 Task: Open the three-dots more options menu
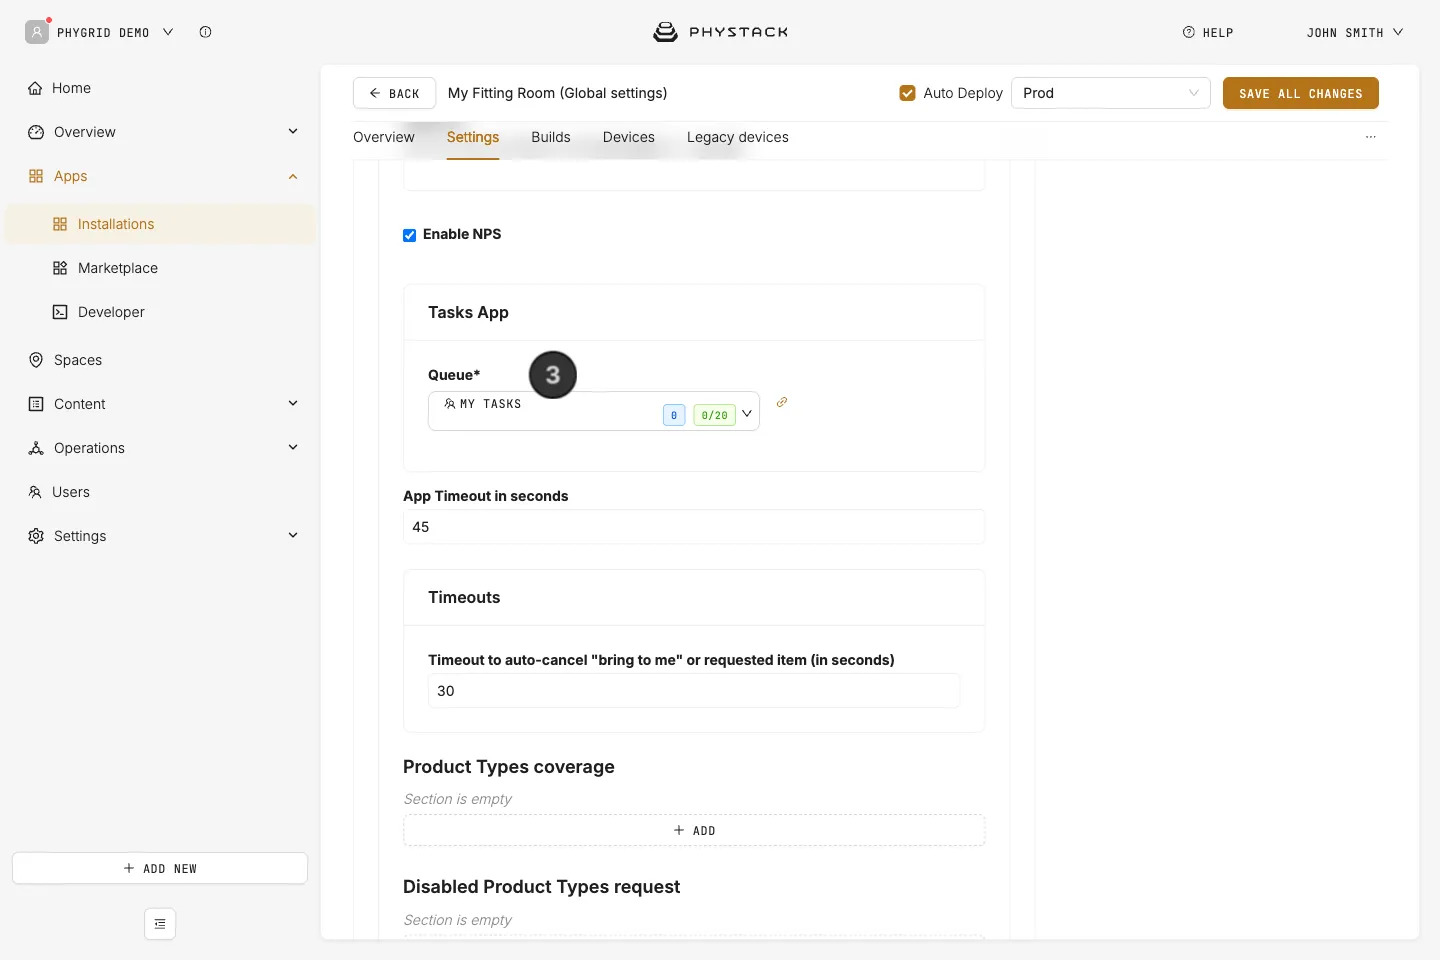point(1371,137)
